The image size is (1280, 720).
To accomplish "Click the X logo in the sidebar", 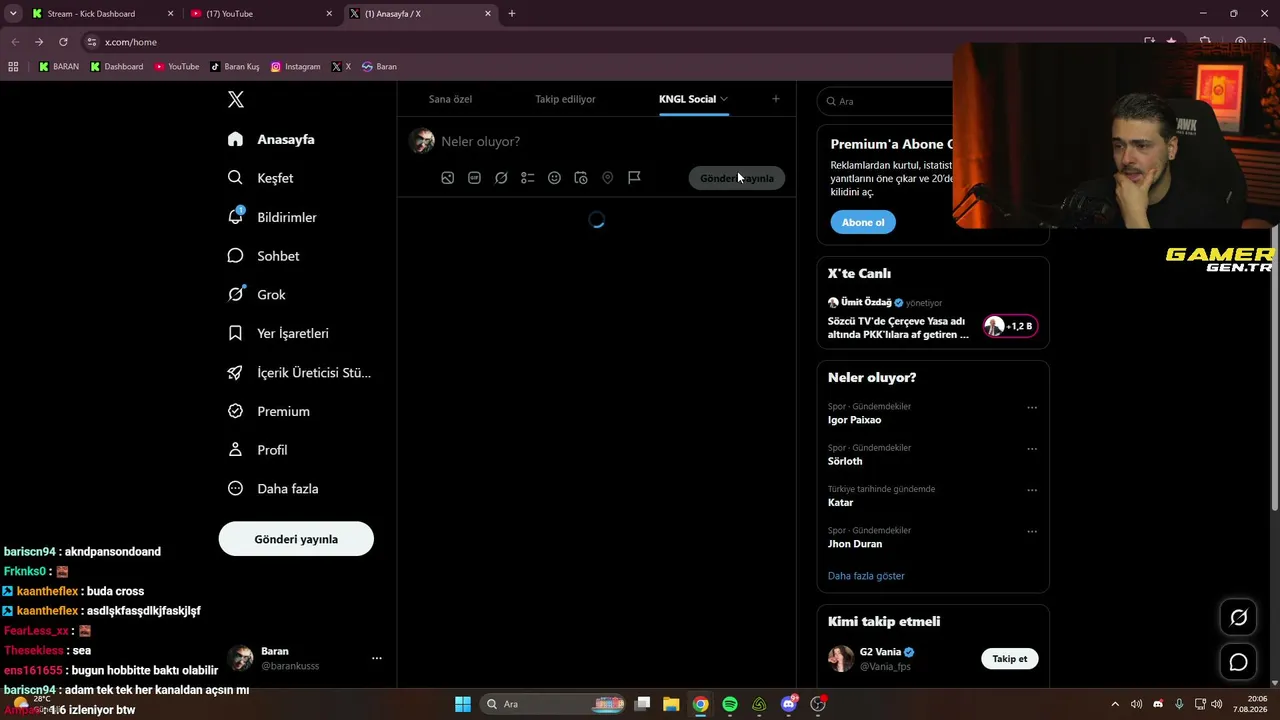I will click(236, 99).
